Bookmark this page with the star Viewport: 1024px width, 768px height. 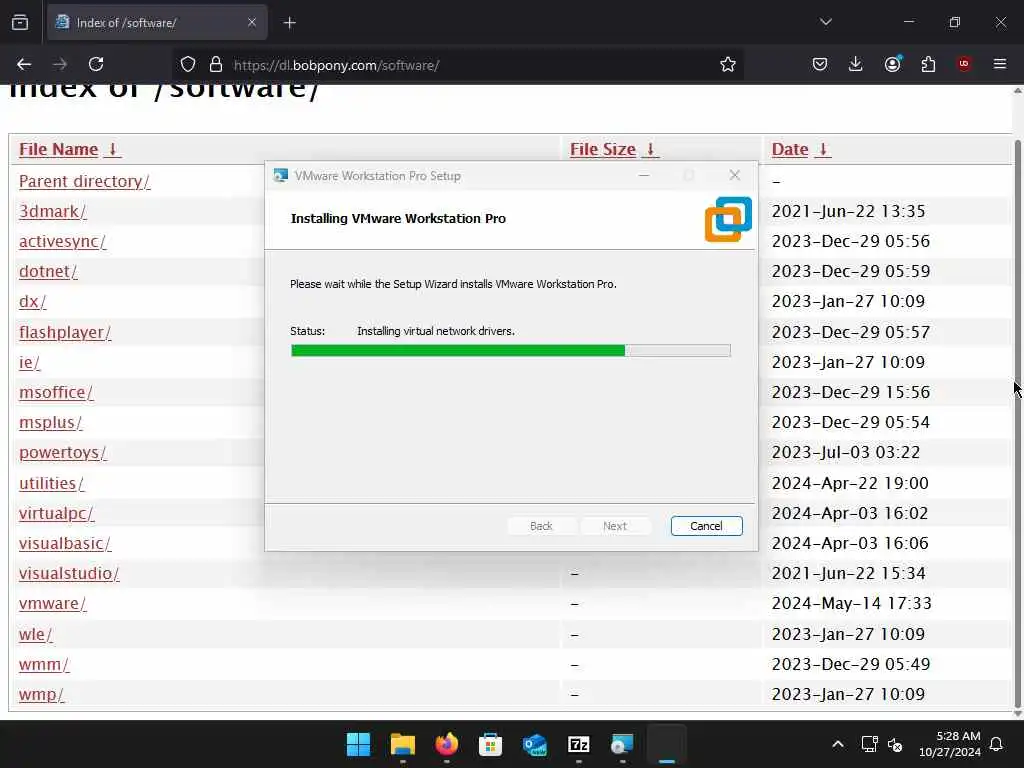[728, 64]
